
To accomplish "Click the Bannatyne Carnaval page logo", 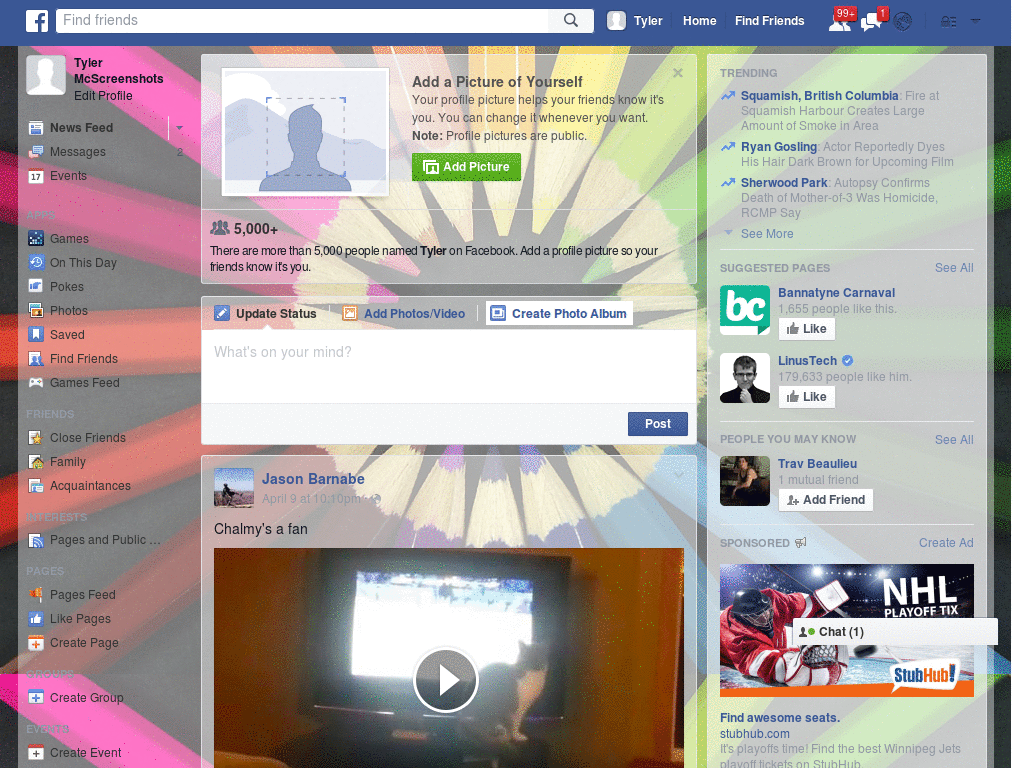I will [x=745, y=310].
